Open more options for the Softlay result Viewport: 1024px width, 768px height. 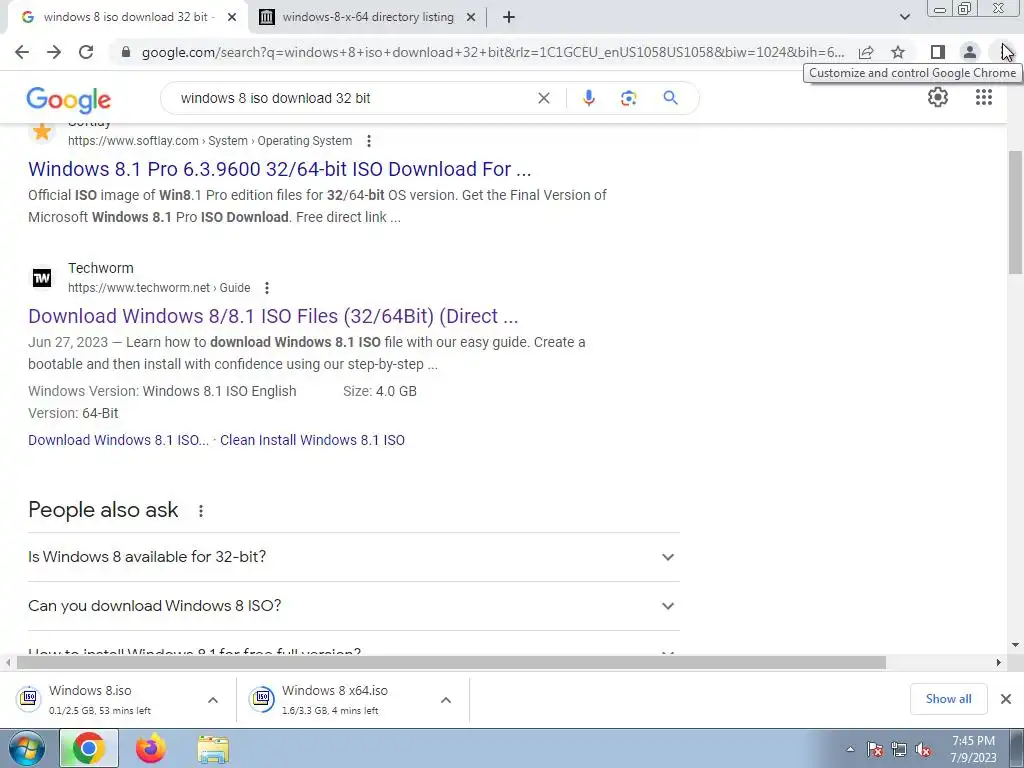(369, 141)
